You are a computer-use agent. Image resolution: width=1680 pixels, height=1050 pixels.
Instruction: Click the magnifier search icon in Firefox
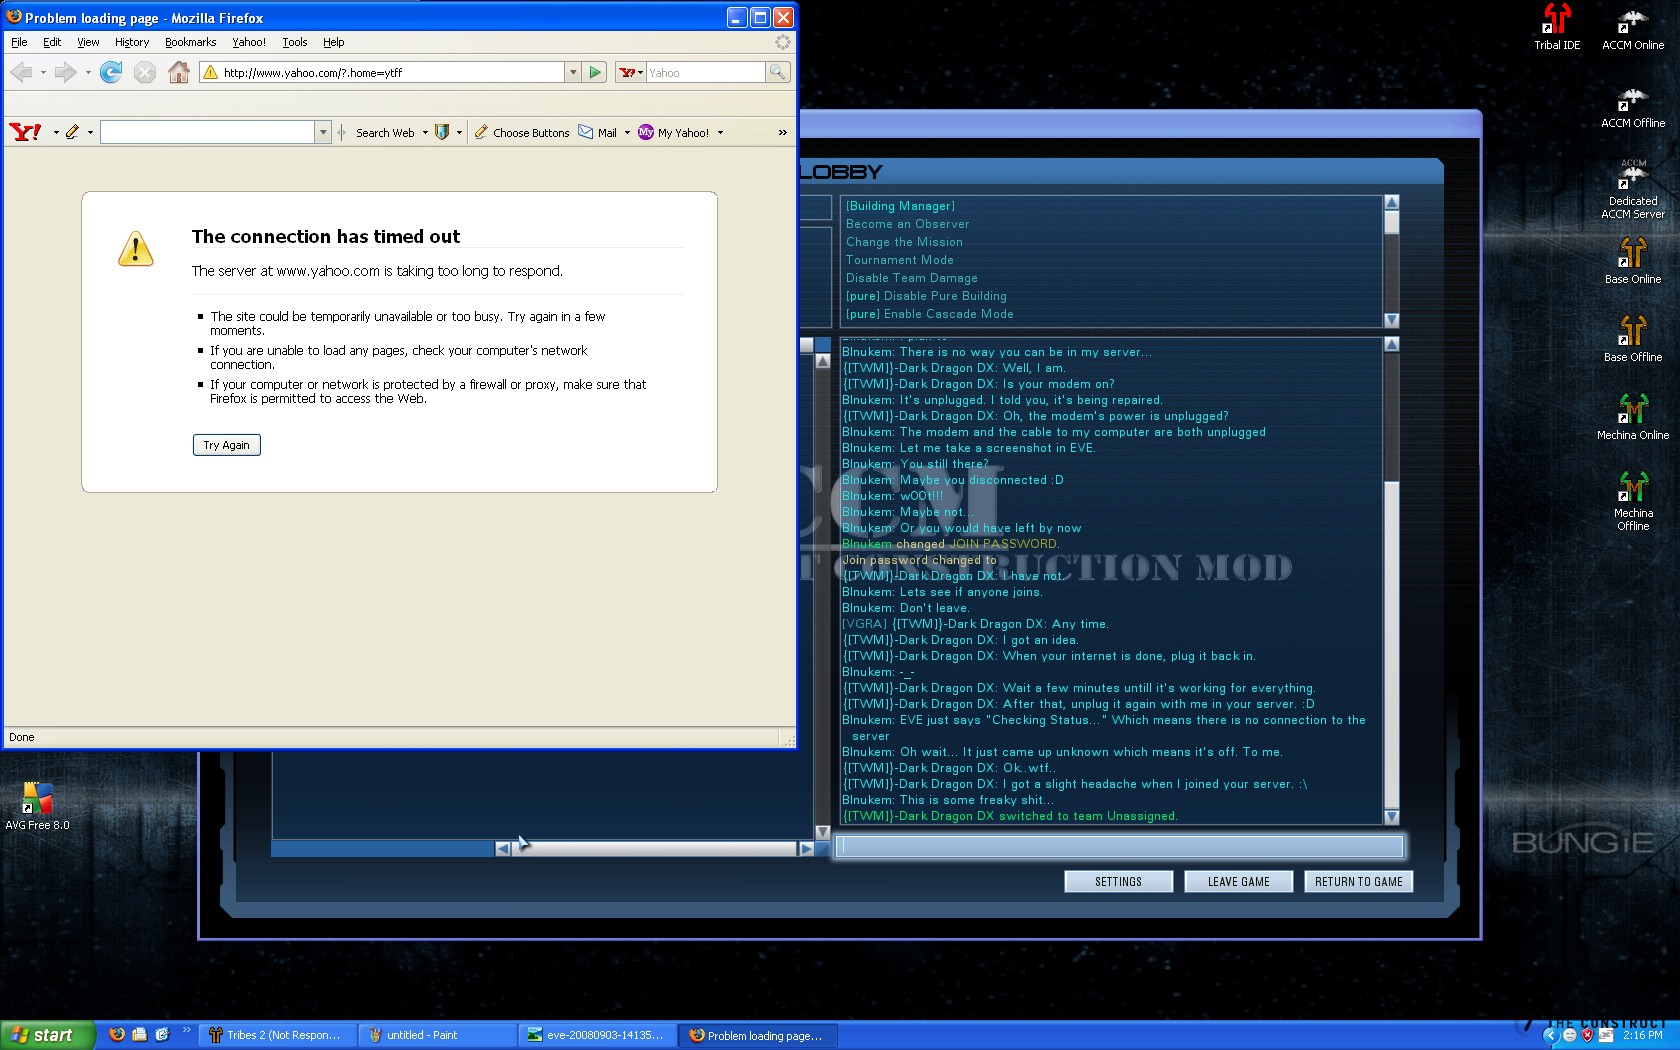pos(777,72)
